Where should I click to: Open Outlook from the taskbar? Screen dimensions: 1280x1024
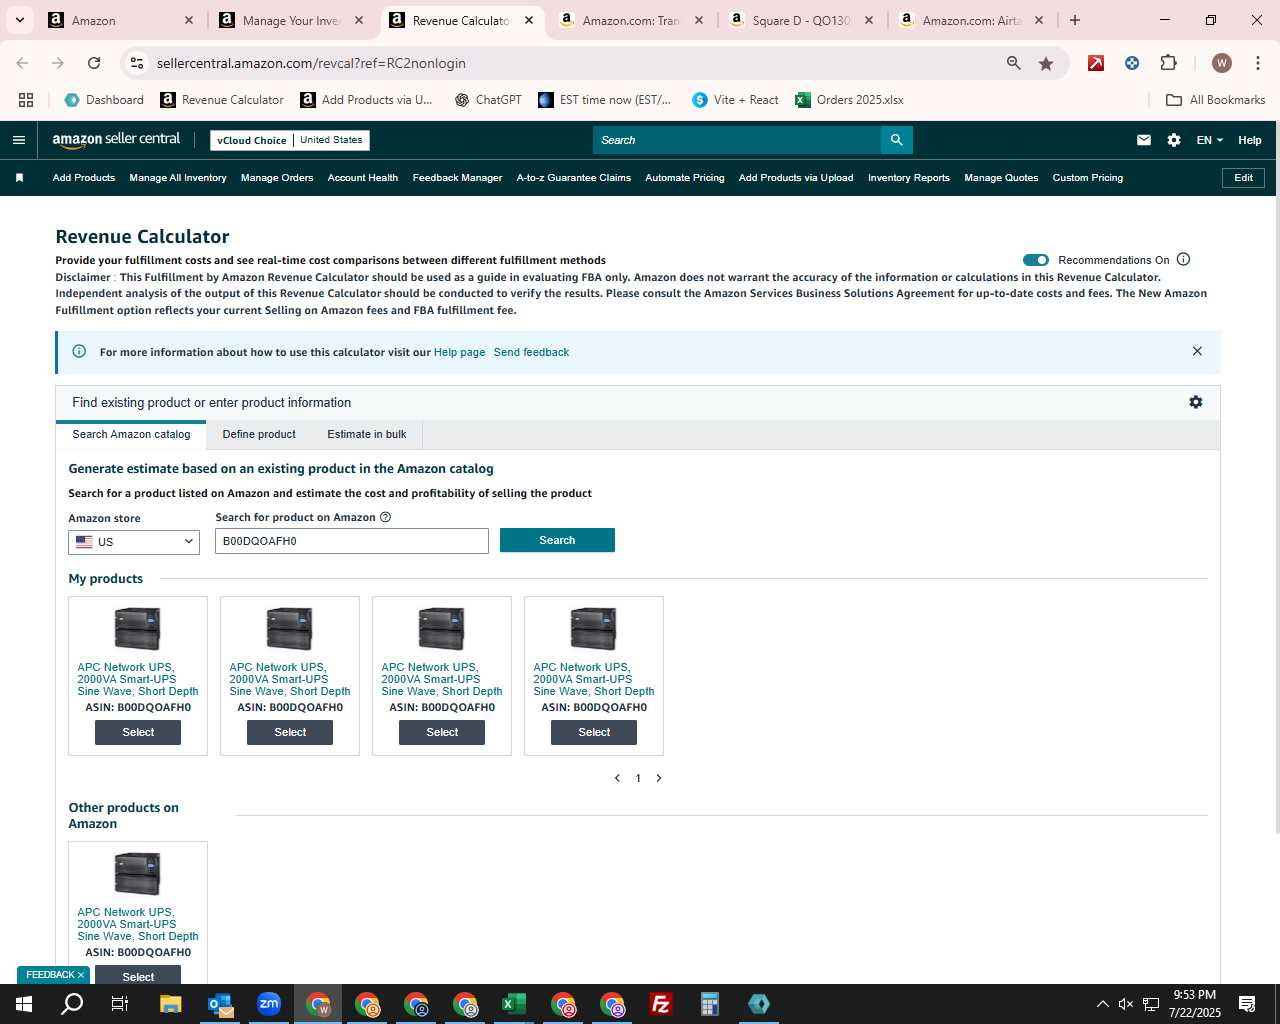(x=220, y=1004)
